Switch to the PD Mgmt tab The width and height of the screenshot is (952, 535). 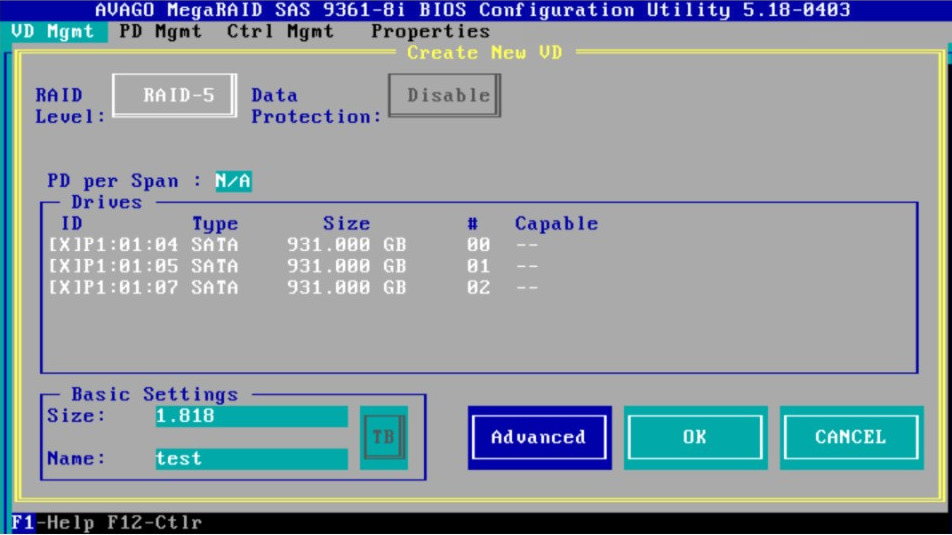160,32
